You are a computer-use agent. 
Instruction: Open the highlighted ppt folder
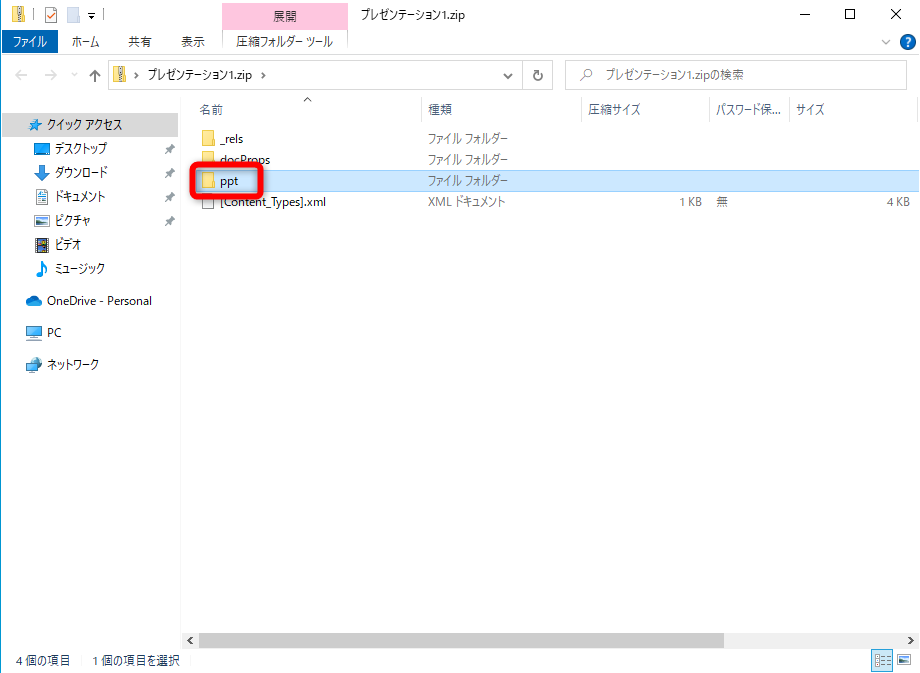(x=227, y=180)
